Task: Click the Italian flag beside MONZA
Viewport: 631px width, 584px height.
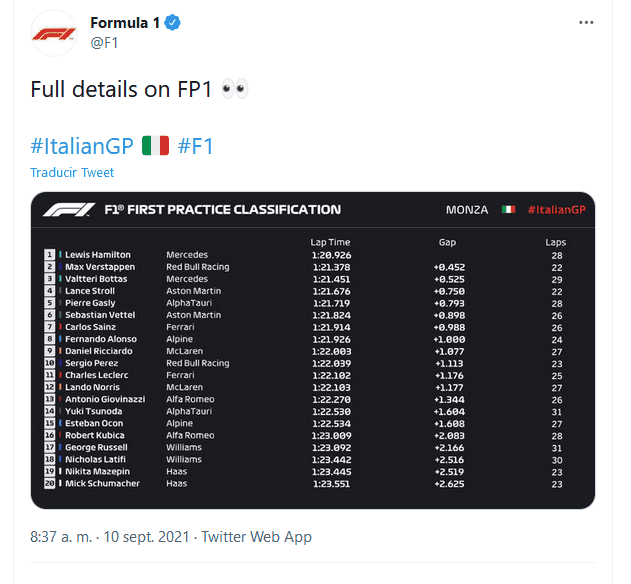Action: (509, 210)
